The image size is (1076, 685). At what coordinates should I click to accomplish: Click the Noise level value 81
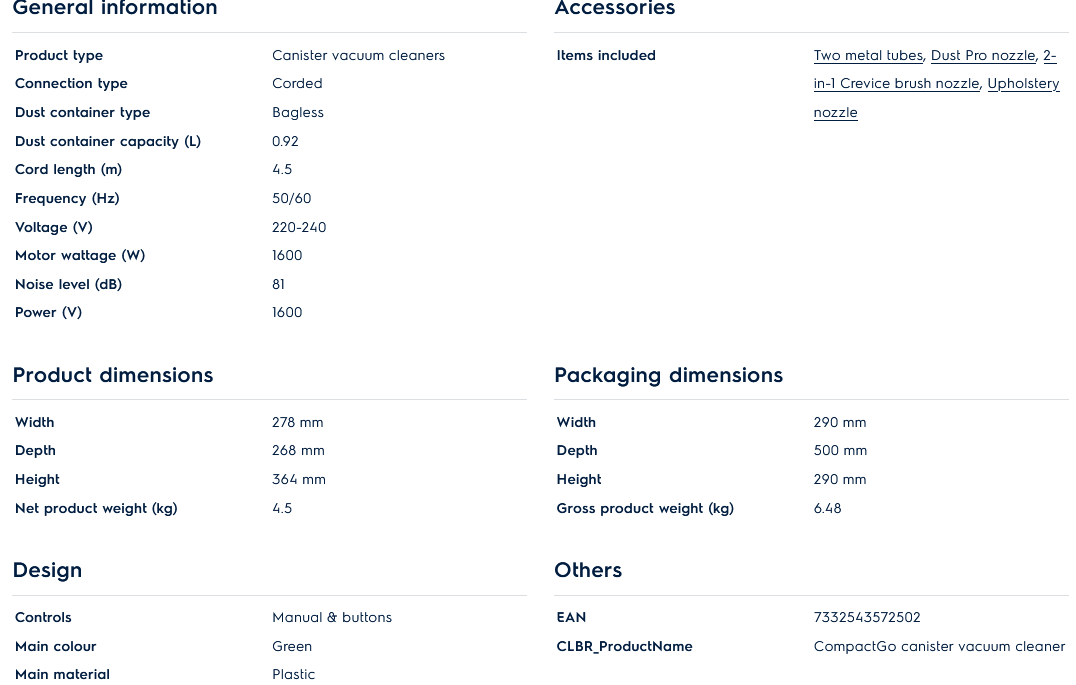click(x=279, y=285)
